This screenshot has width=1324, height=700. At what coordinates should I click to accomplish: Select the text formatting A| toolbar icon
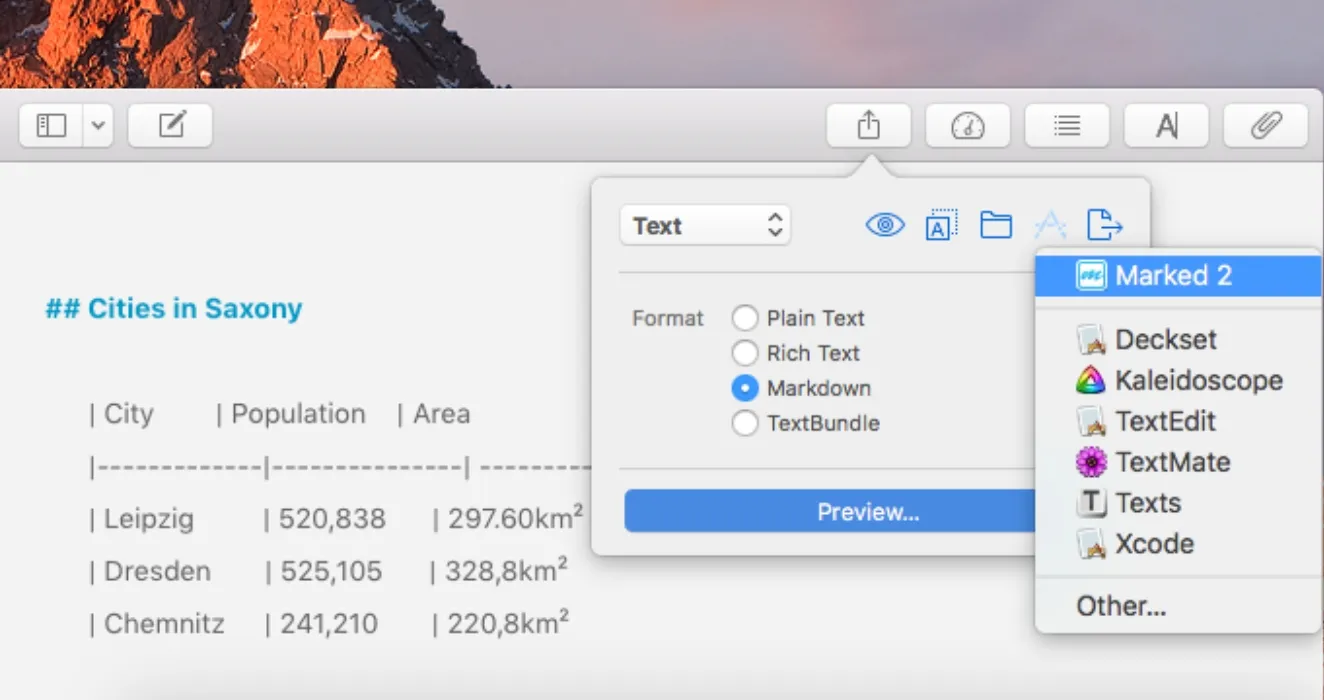tap(1166, 125)
